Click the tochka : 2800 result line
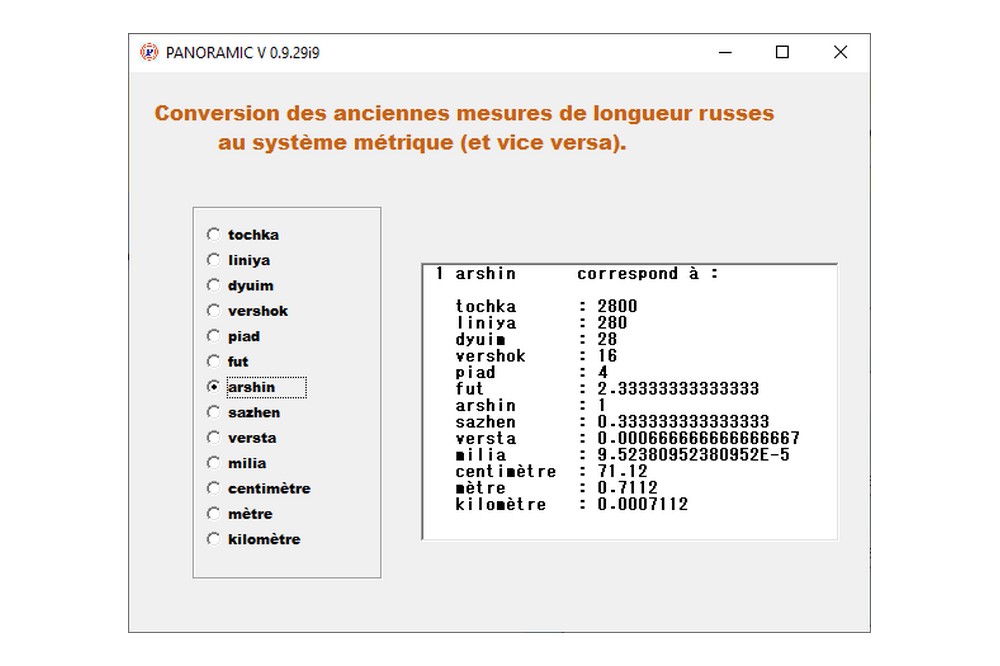 [546, 306]
